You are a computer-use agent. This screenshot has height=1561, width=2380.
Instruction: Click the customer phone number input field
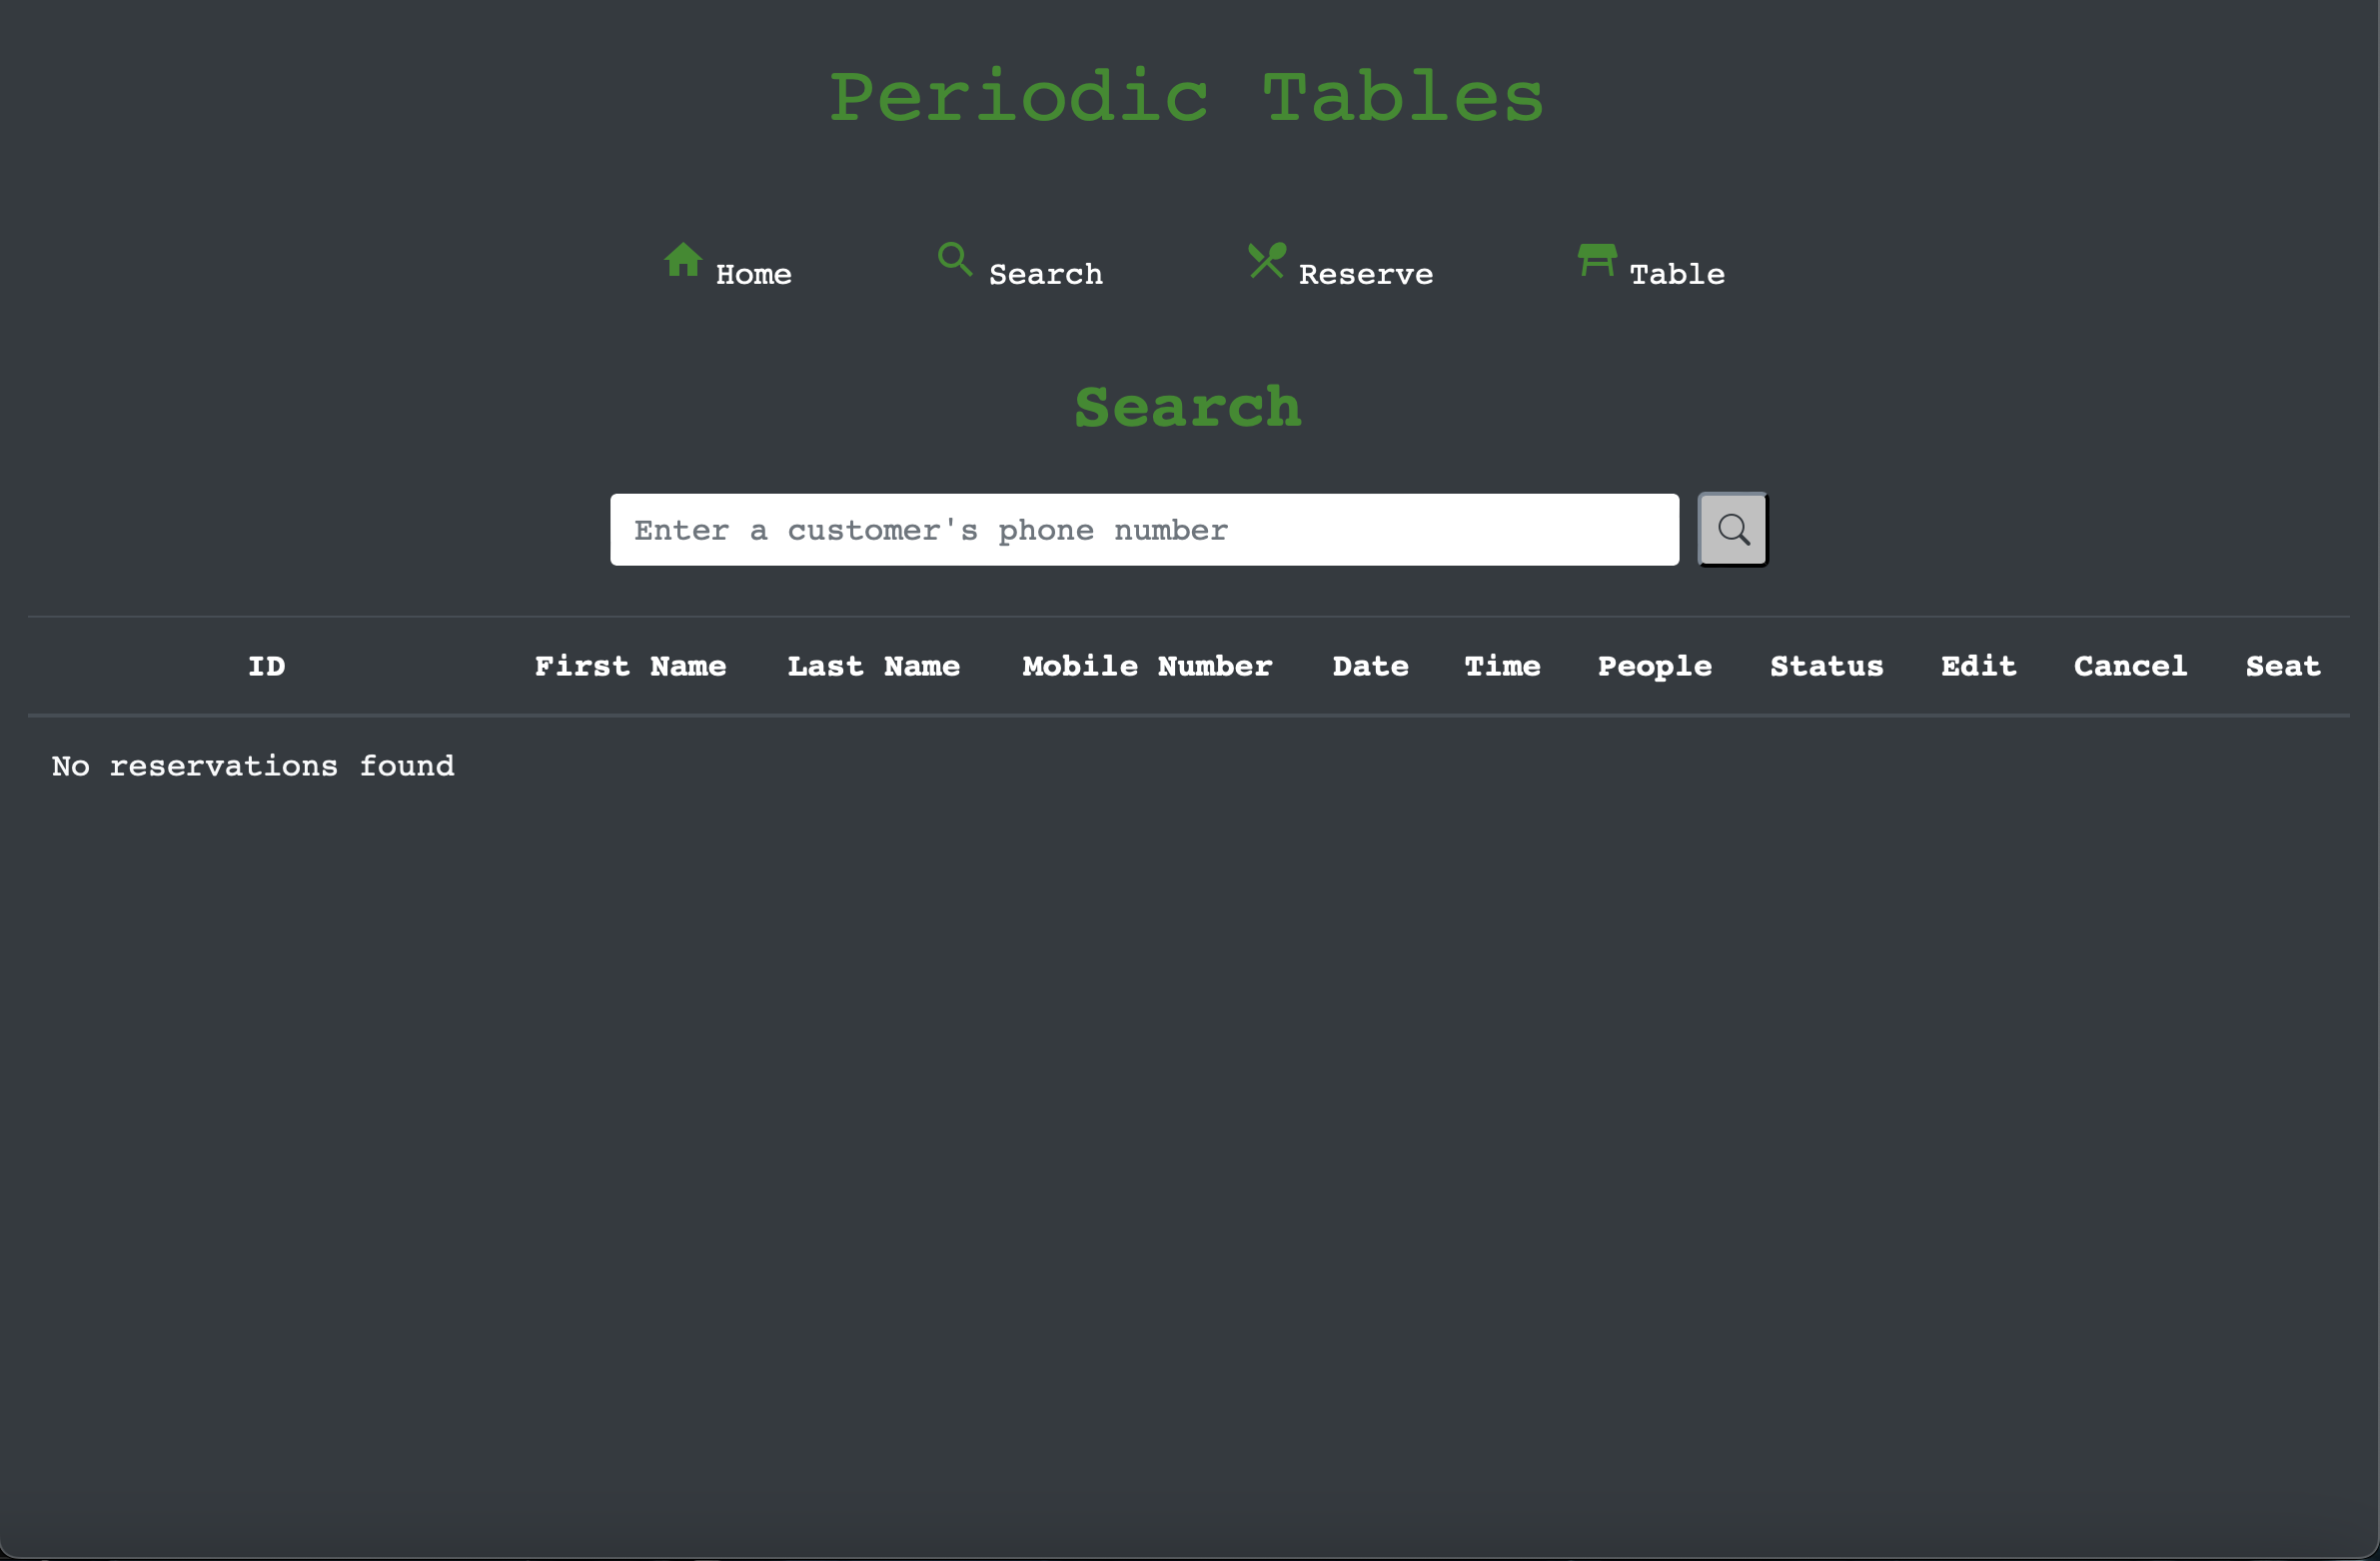click(x=1143, y=530)
